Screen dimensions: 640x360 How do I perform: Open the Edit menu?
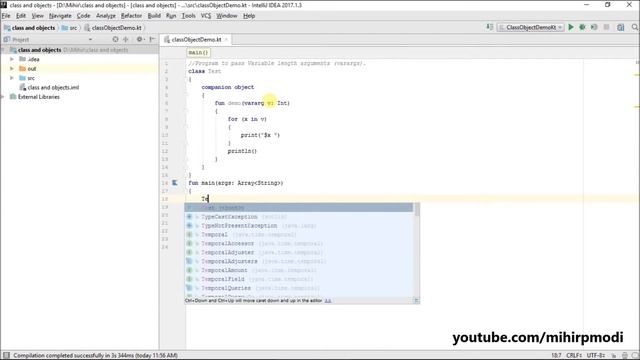click(x=21, y=16)
